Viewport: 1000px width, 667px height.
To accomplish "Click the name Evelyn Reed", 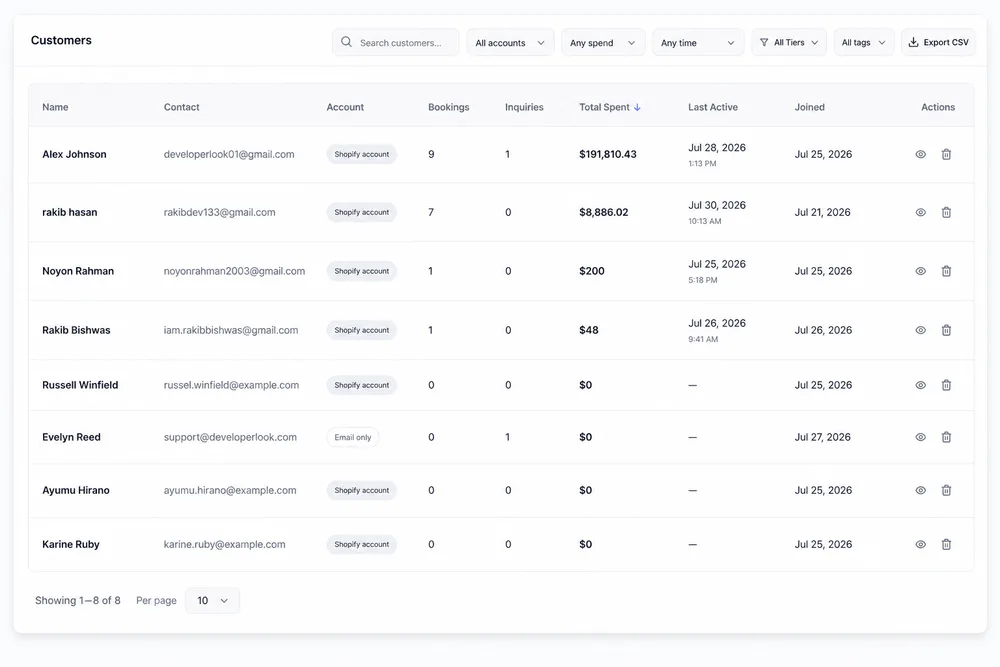I will point(71,437).
